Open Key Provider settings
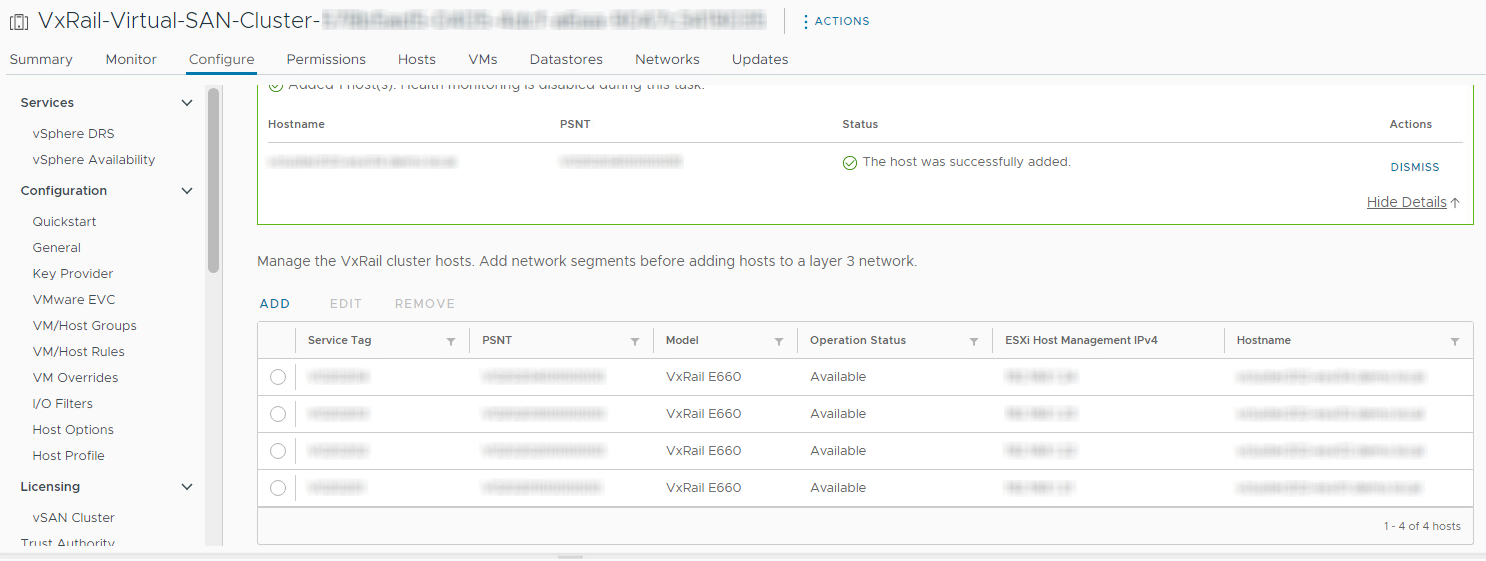Image resolution: width=1486 pixels, height=561 pixels. pos(73,274)
